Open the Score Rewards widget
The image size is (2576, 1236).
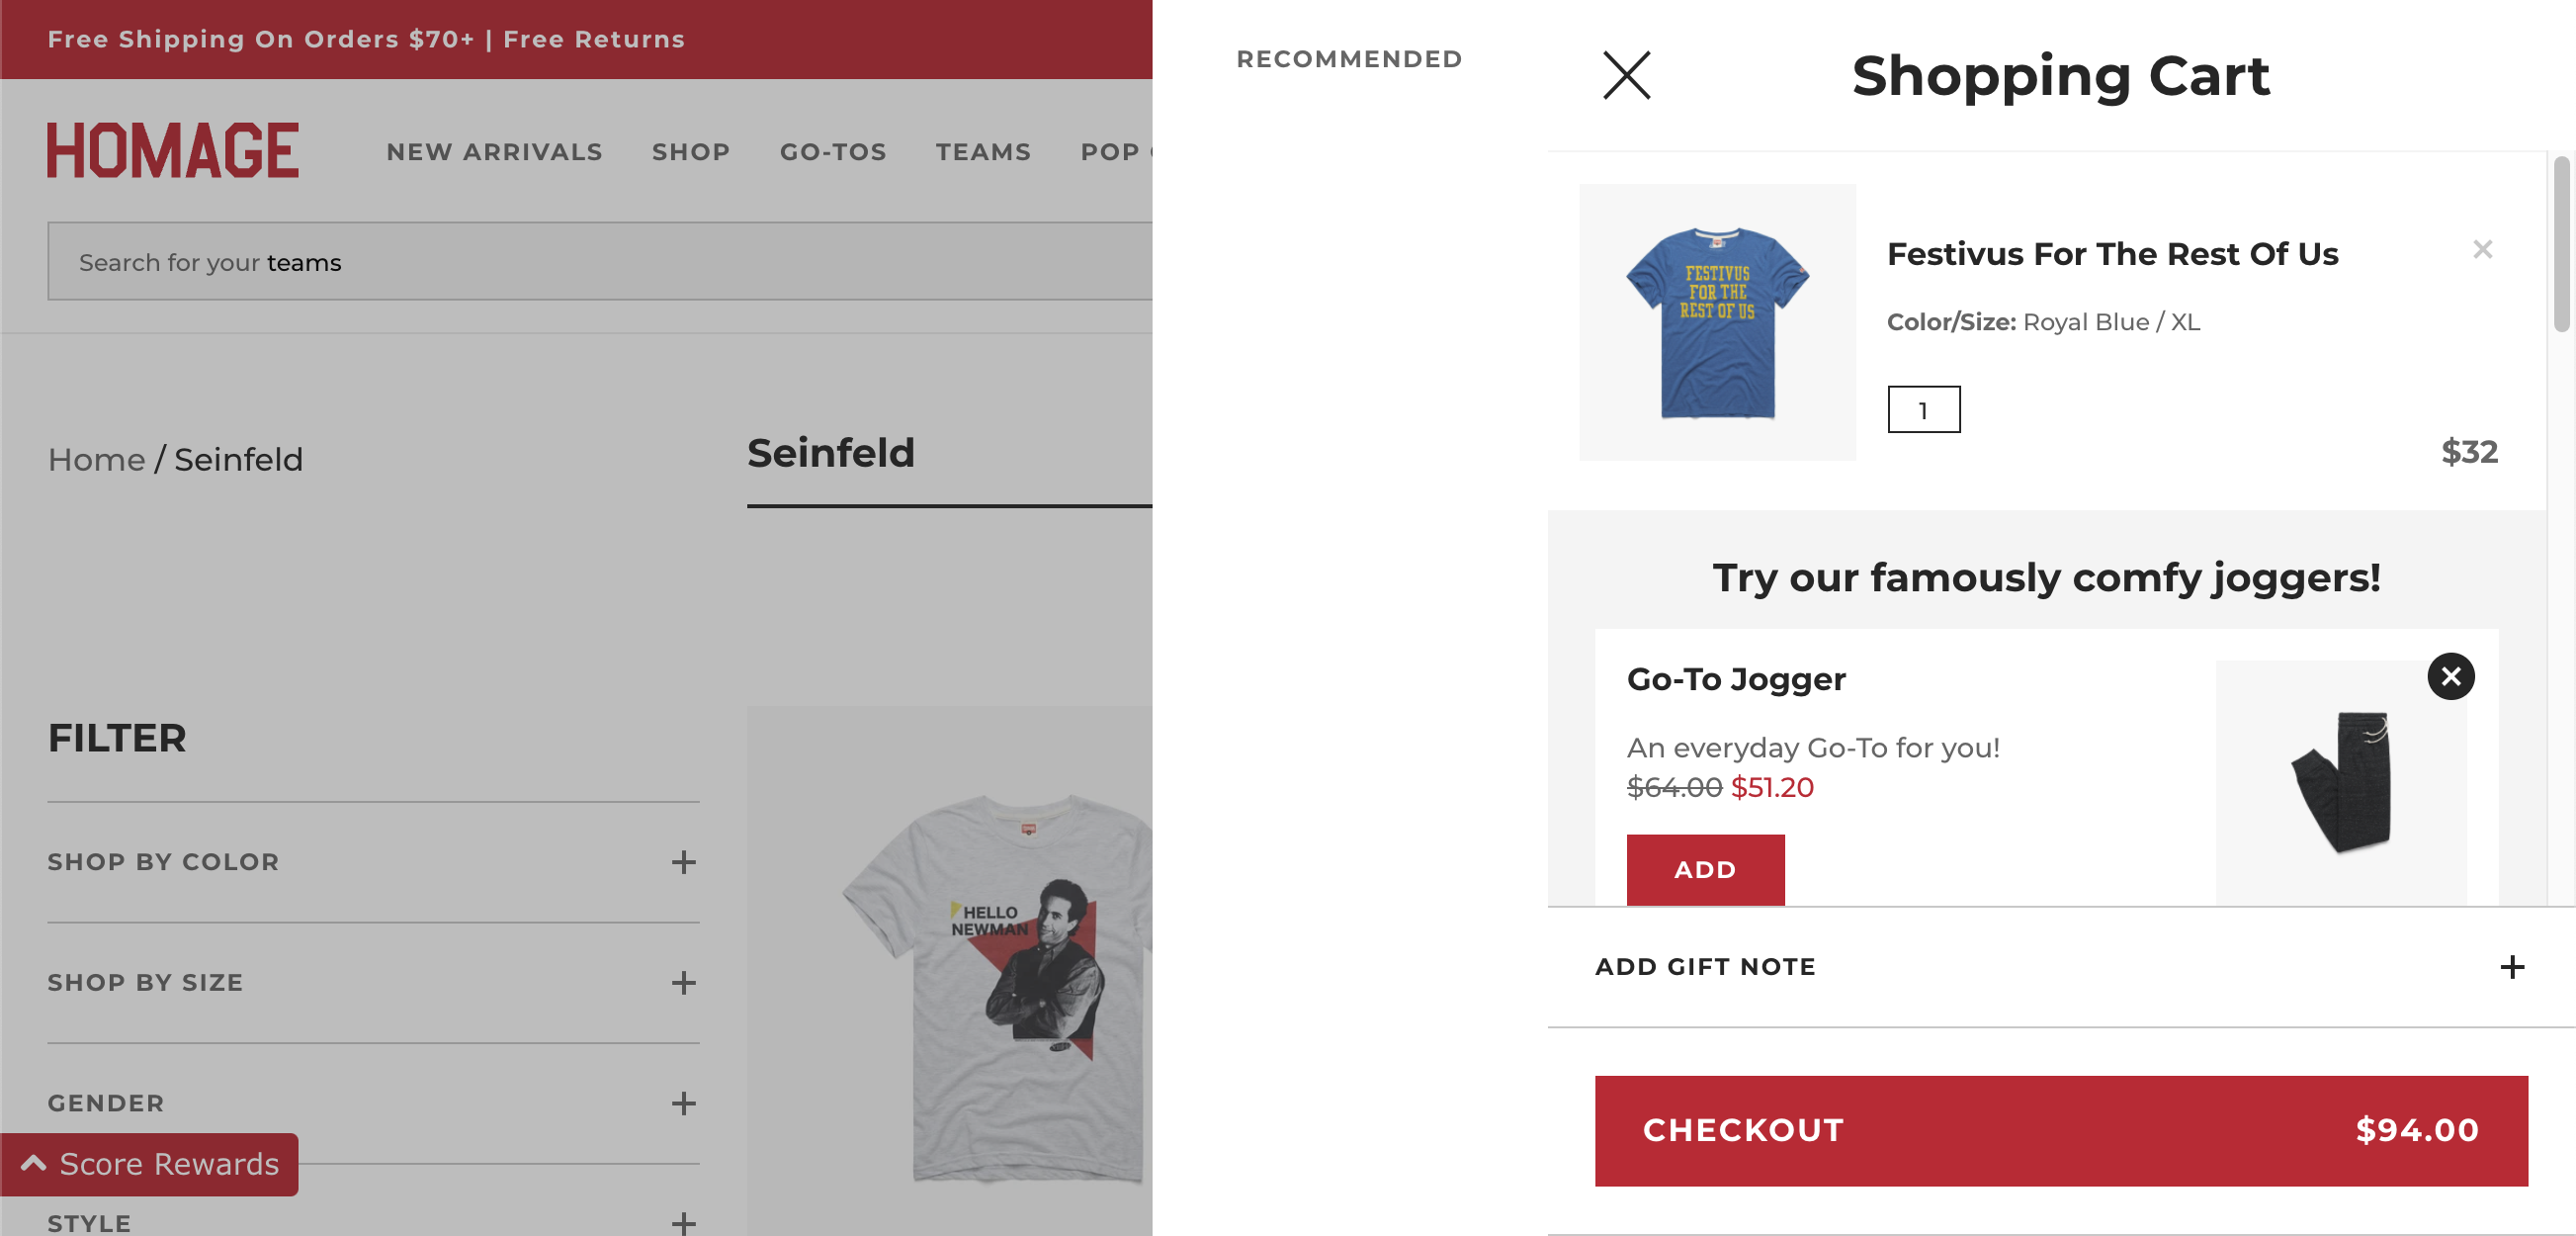(x=150, y=1164)
